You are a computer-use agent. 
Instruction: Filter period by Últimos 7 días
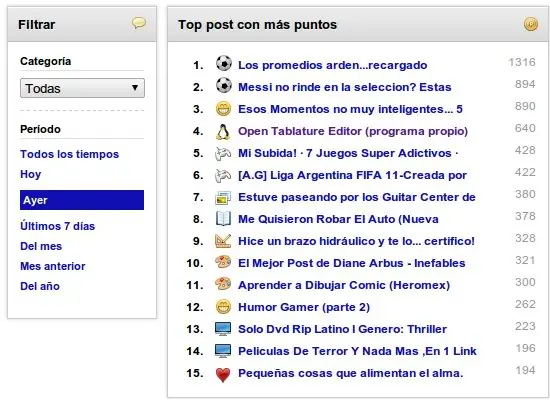pos(58,226)
